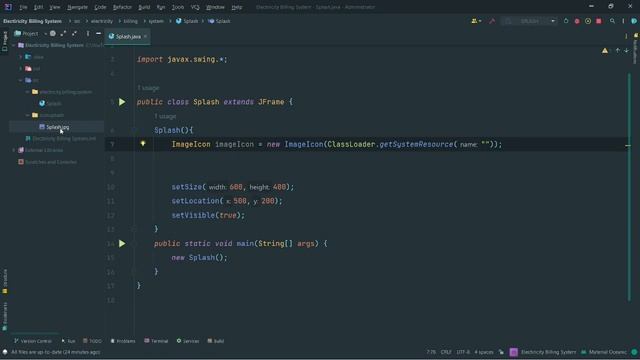
Task: Click the 'src' breadcrumb segment
Action: point(77,21)
